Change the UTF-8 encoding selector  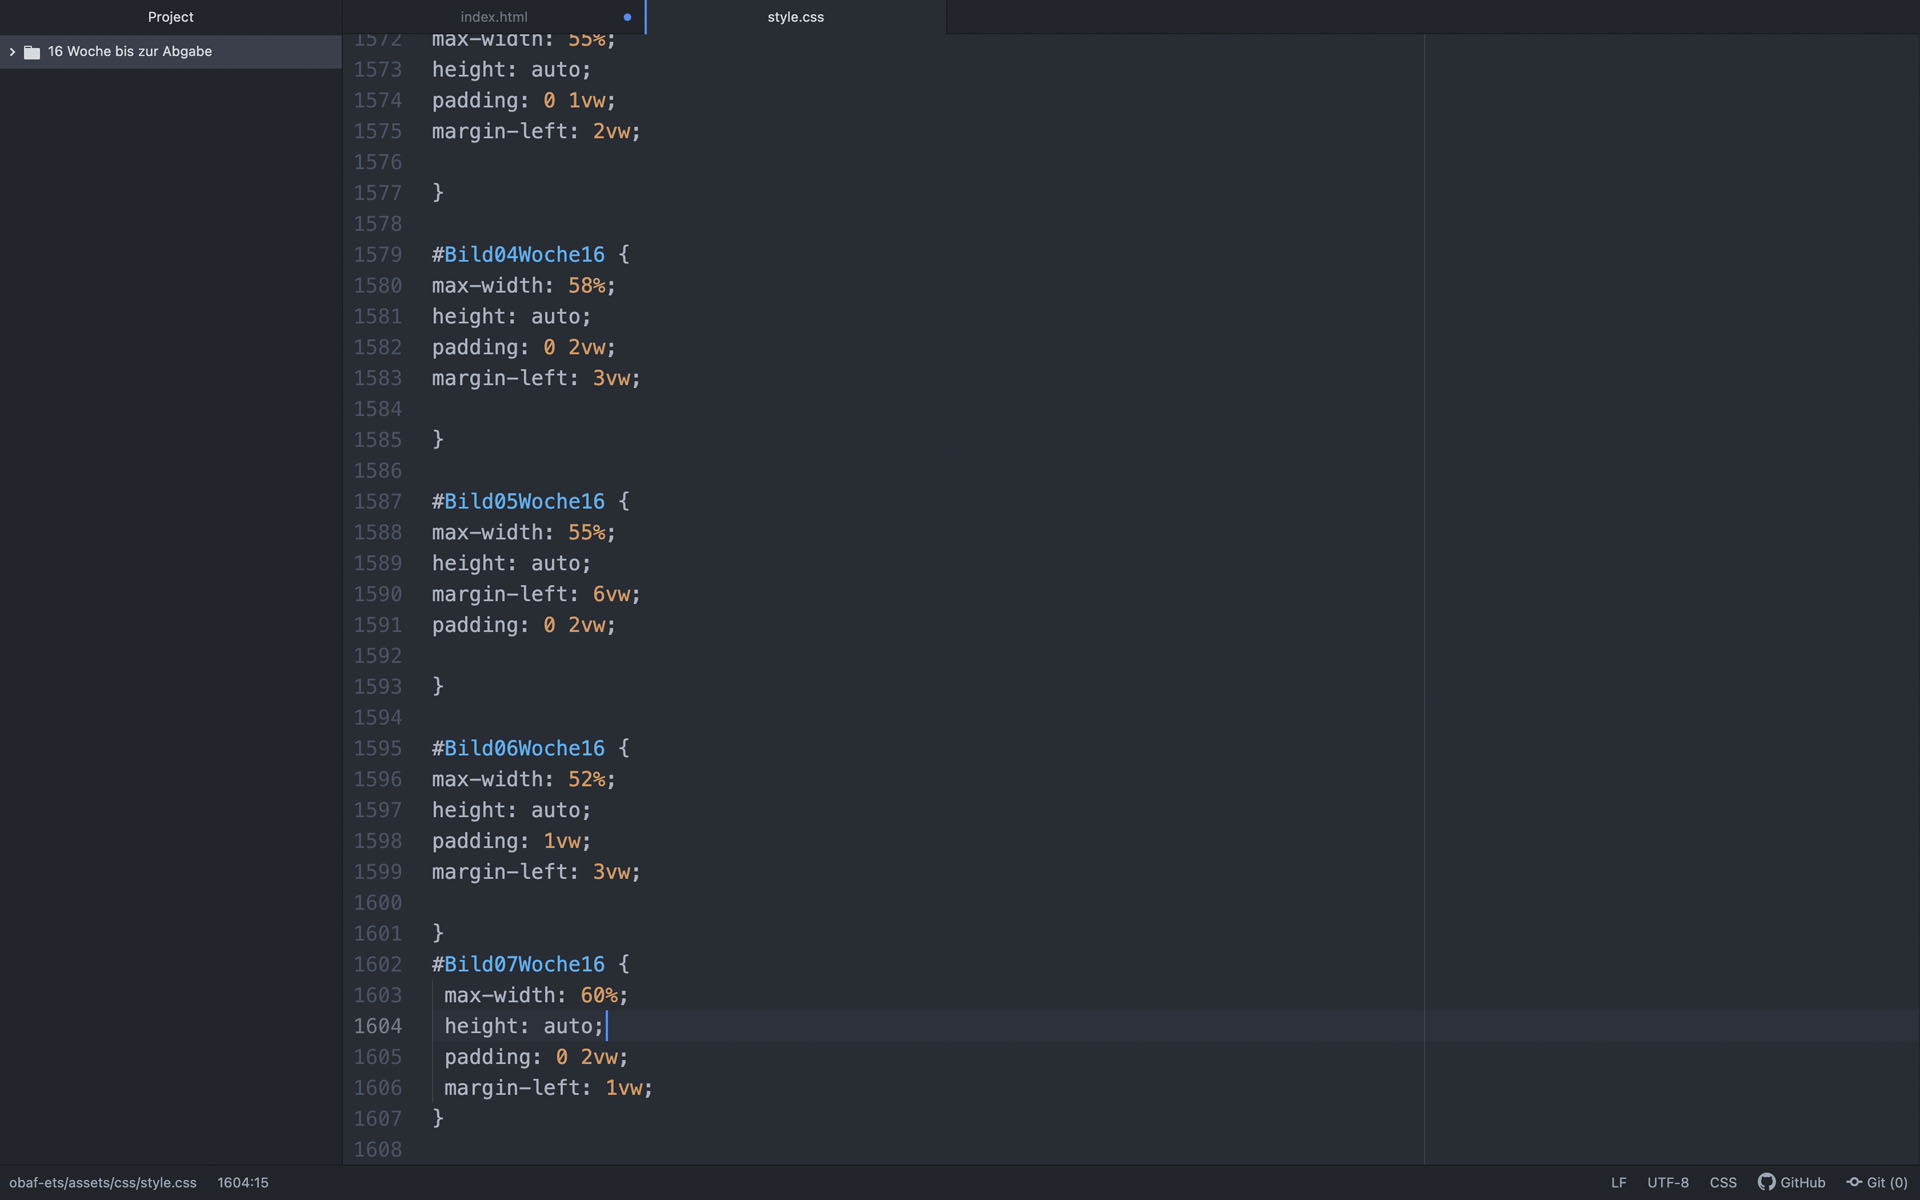[x=1668, y=1182]
